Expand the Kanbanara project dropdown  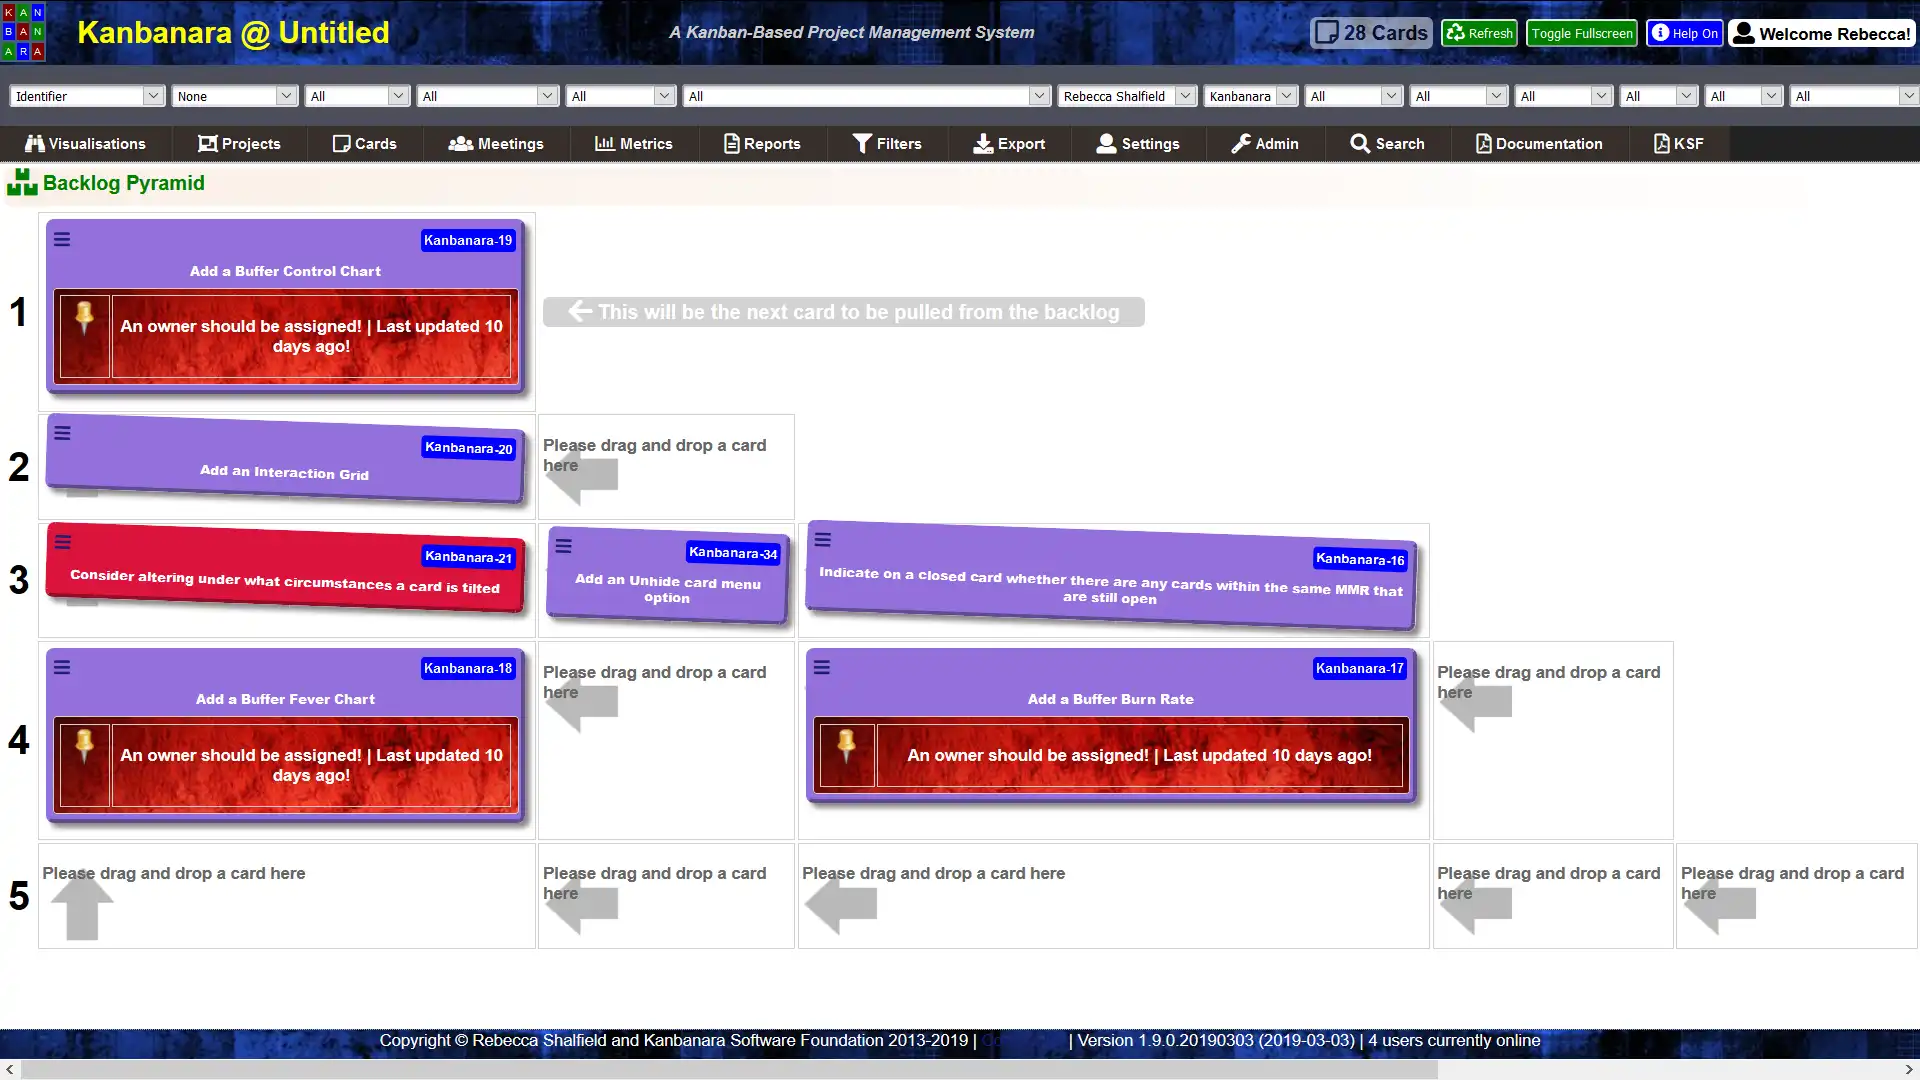click(x=1286, y=95)
